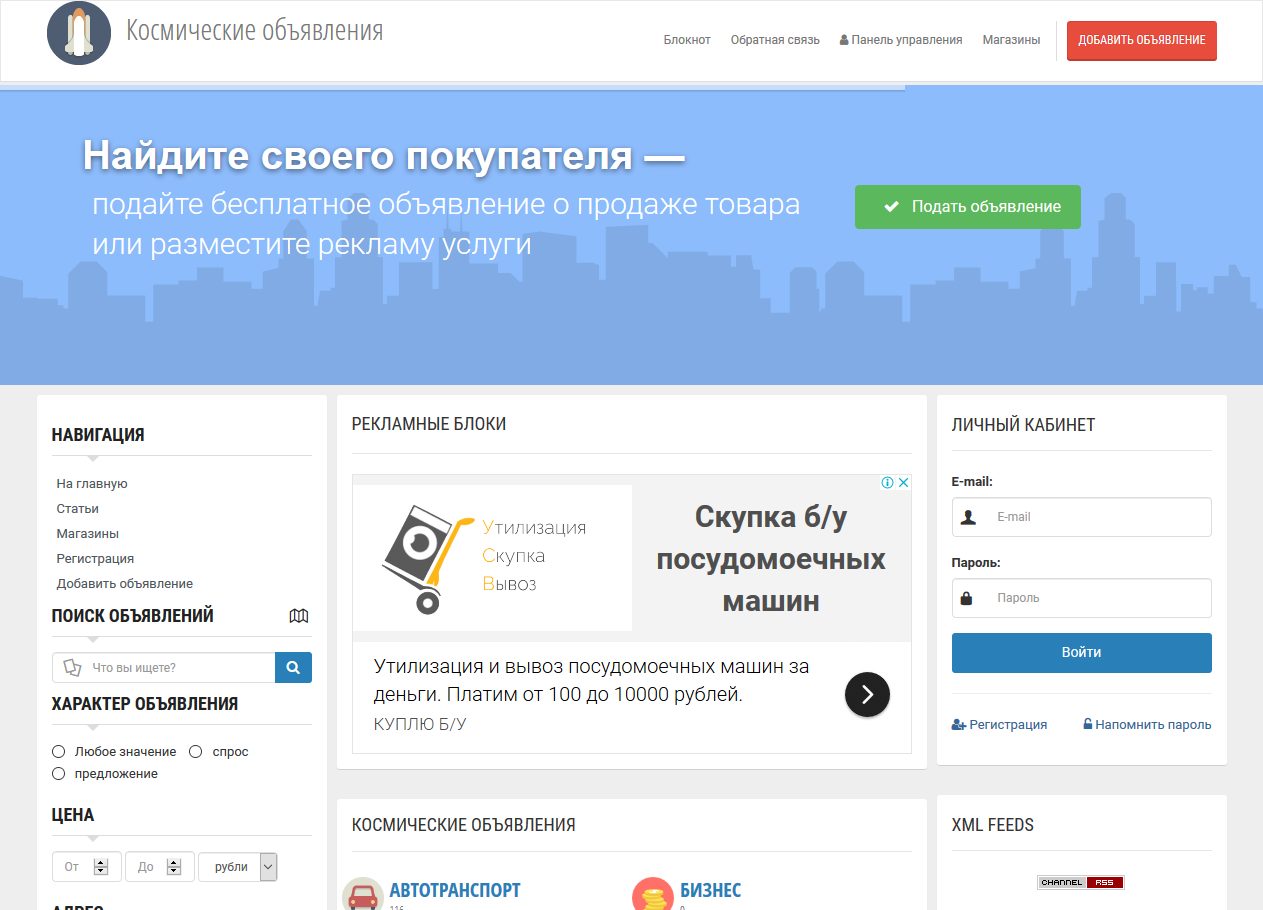Select the "спрос" radio option
Screen dimensions: 1263x910
pyautogui.click(x=196, y=751)
